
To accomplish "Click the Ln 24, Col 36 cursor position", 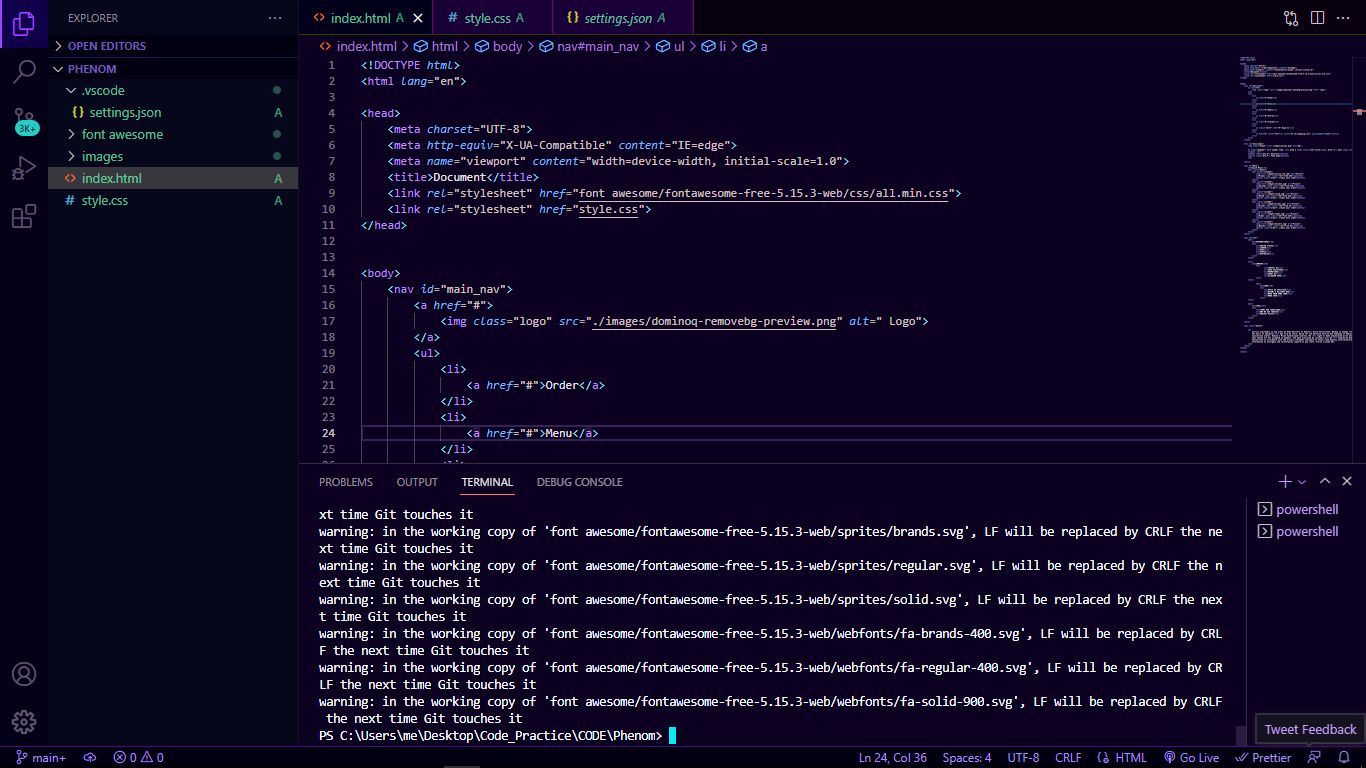I will click(x=892, y=758).
